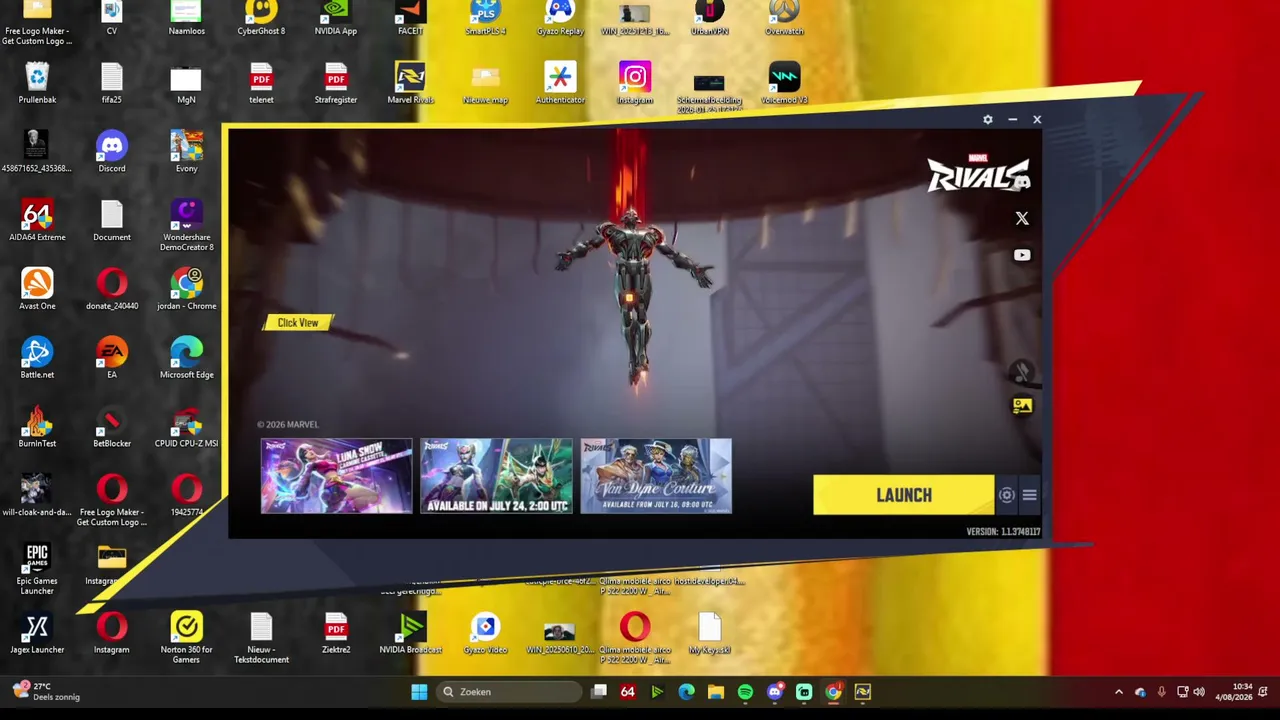Screen dimensions: 1280x720
Task: Open NVIDIA Broadcast desktop shortcut
Action: point(411,634)
